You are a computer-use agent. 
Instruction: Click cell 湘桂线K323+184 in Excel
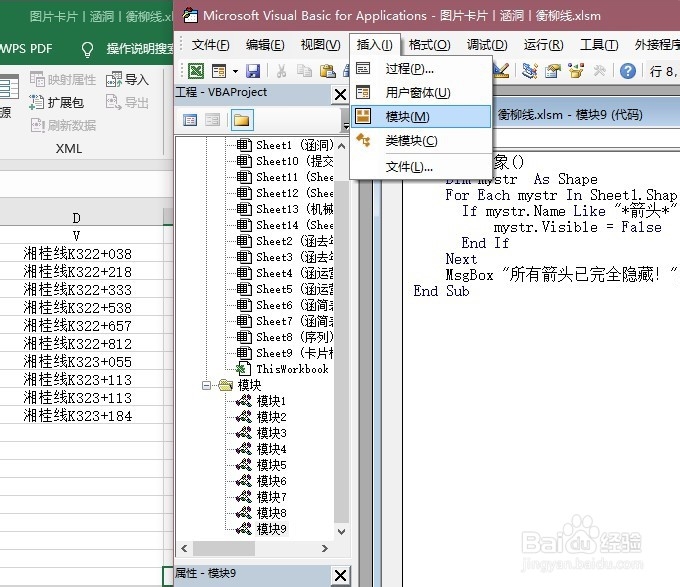82,416
